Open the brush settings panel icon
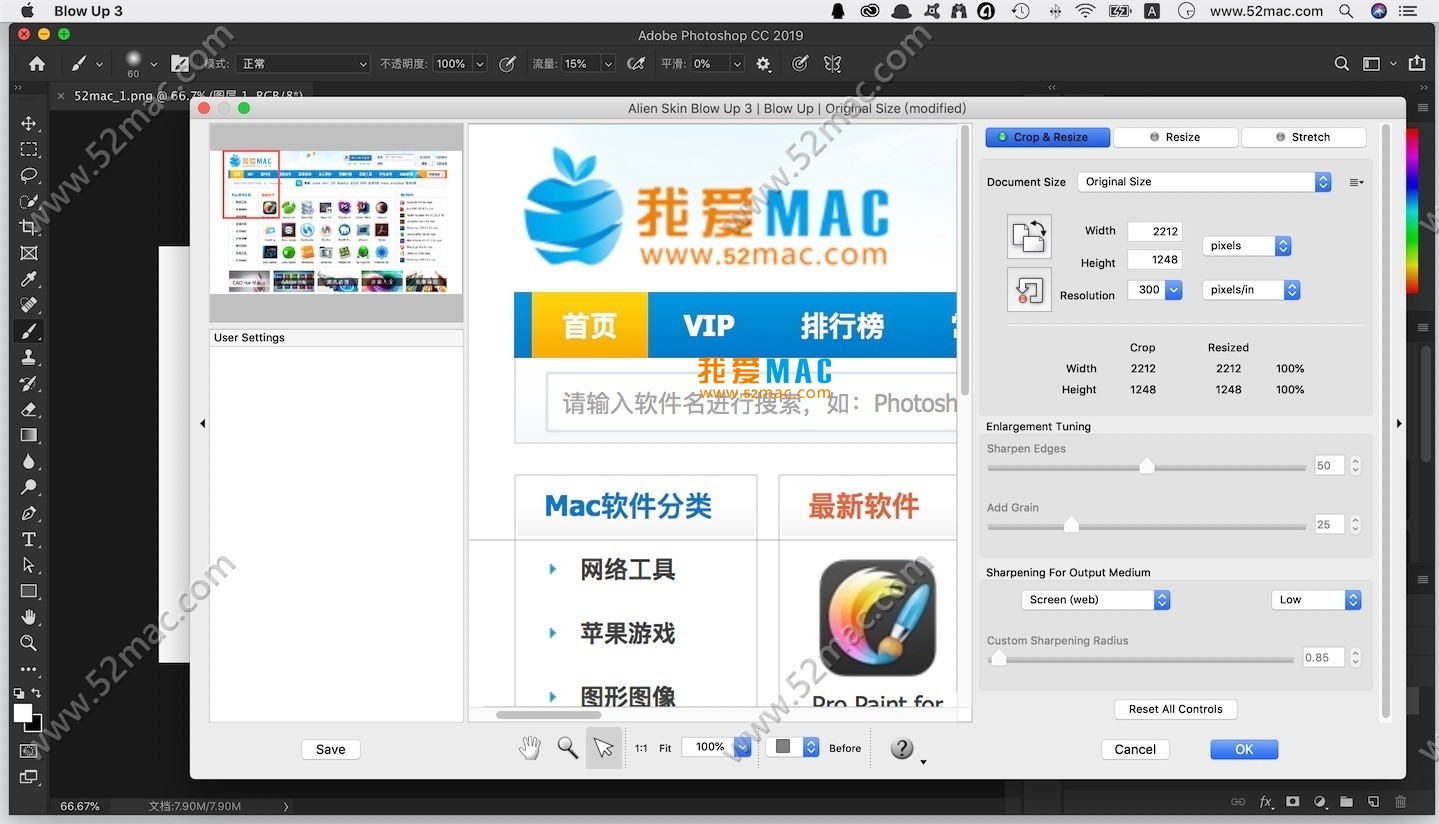Image resolution: width=1439 pixels, height=824 pixels. tap(180, 63)
